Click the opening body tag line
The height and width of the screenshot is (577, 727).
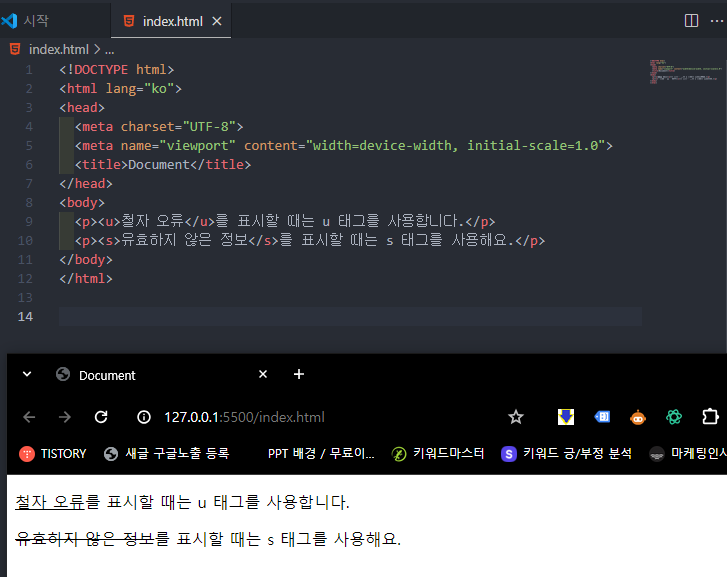(82, 203)
